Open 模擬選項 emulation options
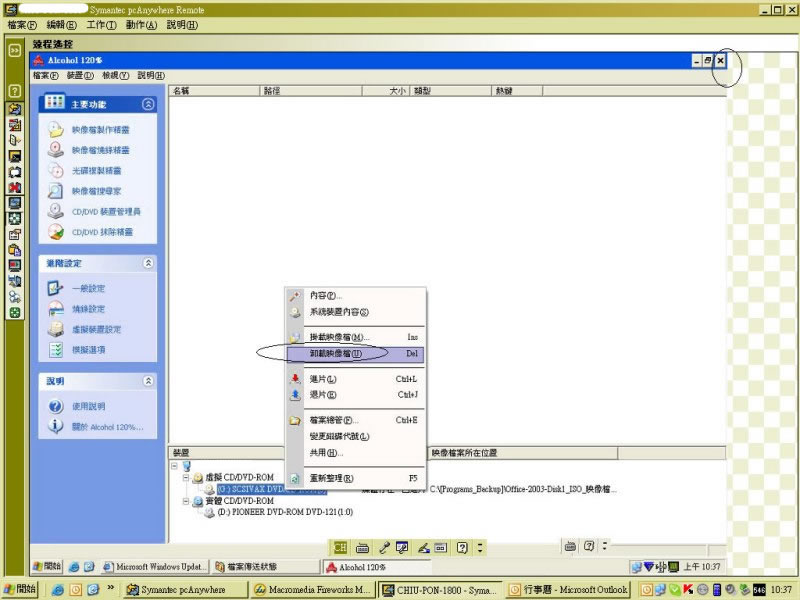 click(88, 350)
